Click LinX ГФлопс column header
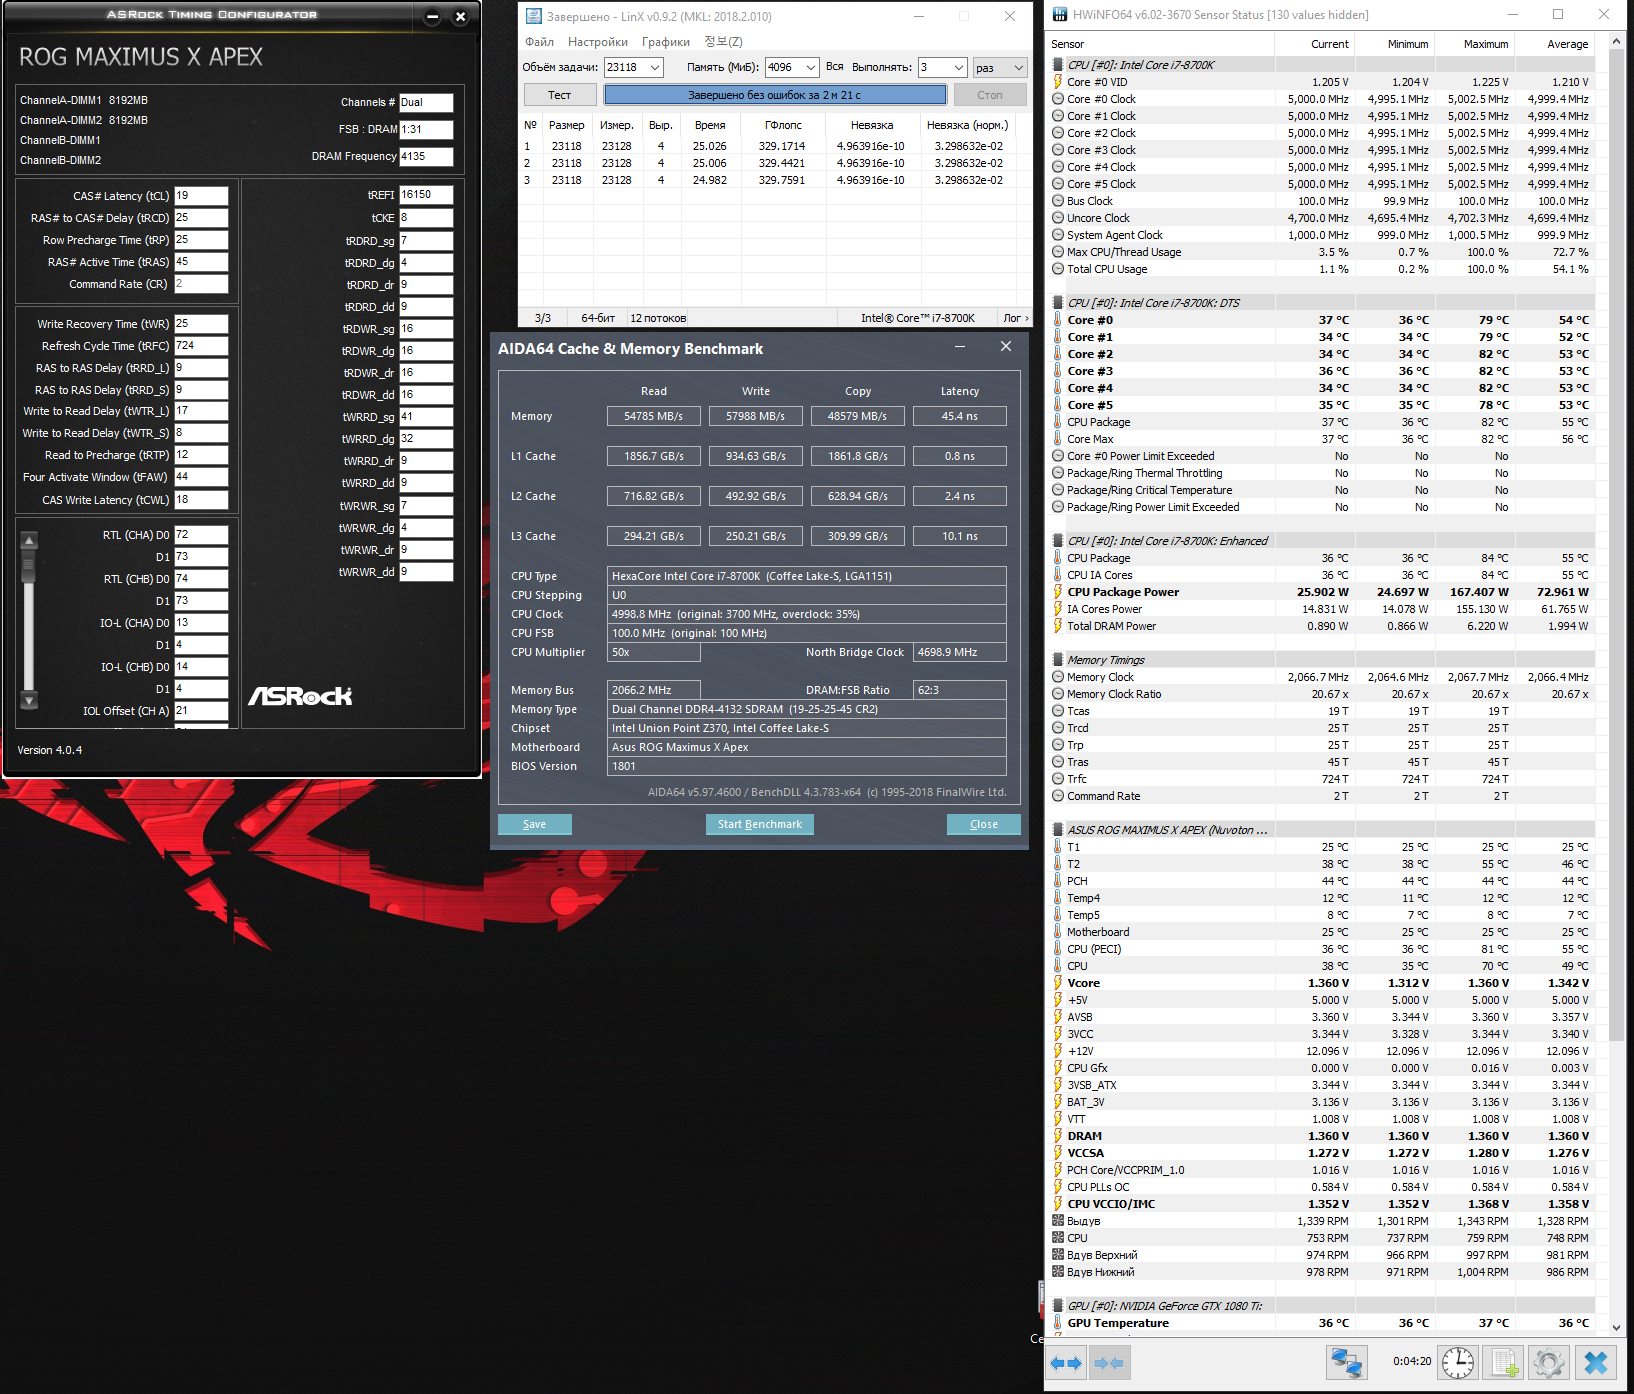 pos(783,125)
